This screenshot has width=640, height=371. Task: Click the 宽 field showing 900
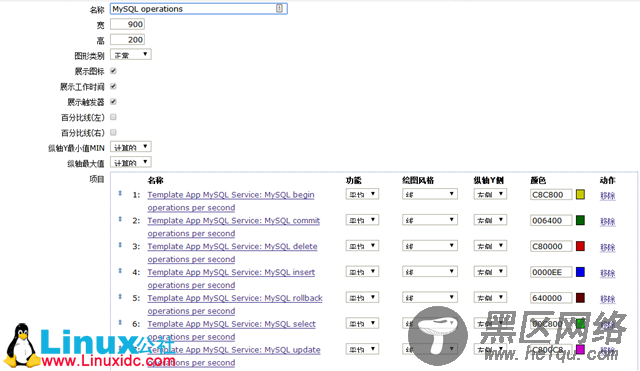127,24
